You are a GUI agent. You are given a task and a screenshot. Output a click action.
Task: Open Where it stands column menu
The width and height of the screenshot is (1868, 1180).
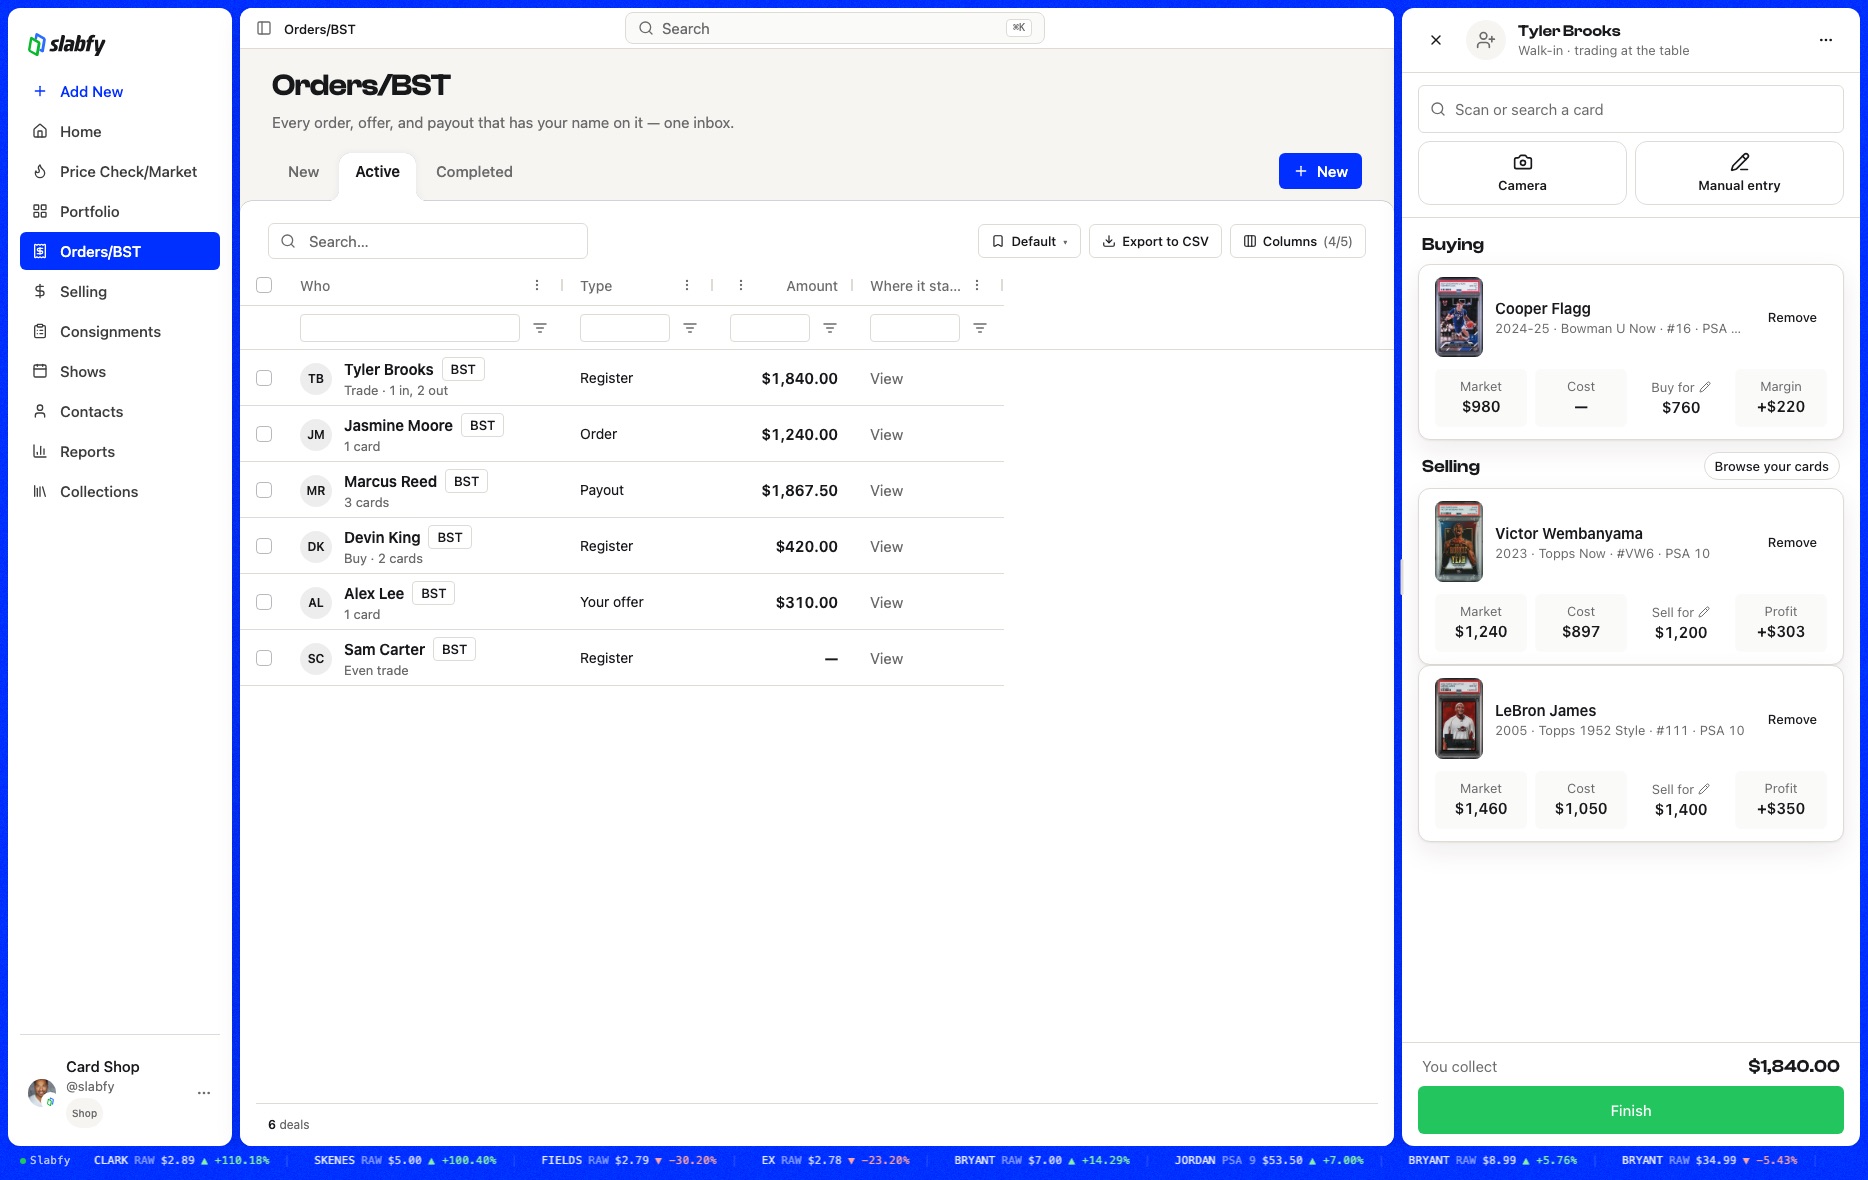977,286
